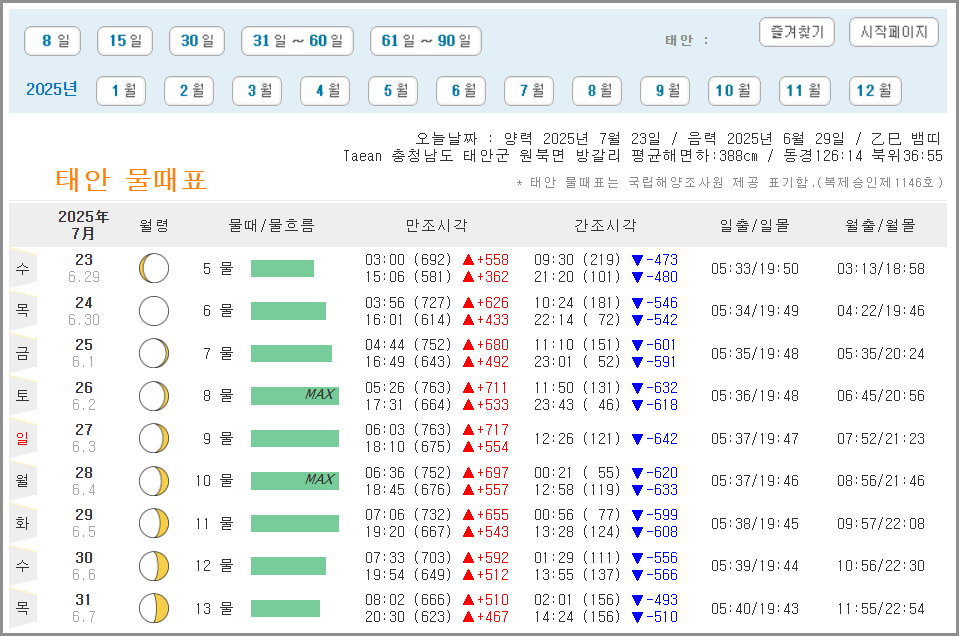The width and height of the screenshot is (959, 636).
Task: Click low tide time 12:26 (121)
Action: 577,439
